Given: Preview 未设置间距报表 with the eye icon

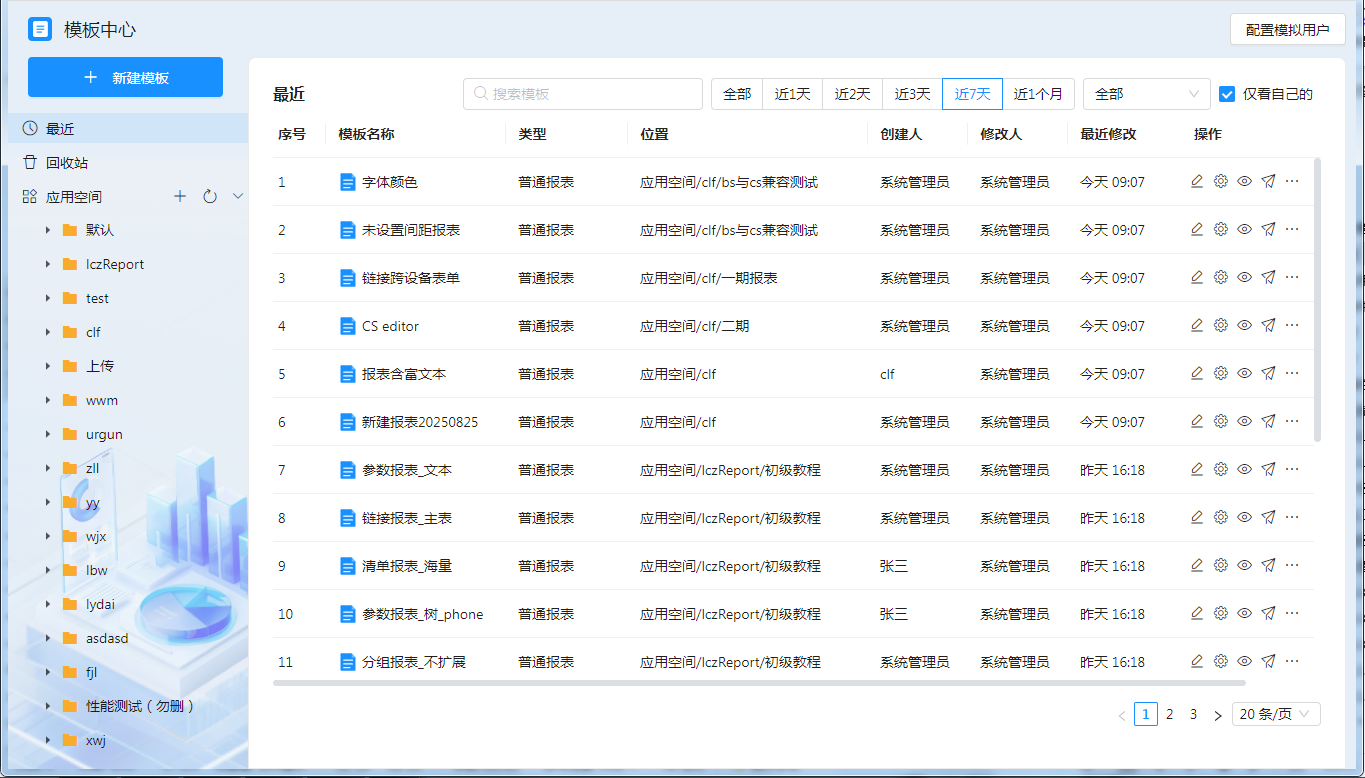Looking at the screenshot, I should (1245, 230).
